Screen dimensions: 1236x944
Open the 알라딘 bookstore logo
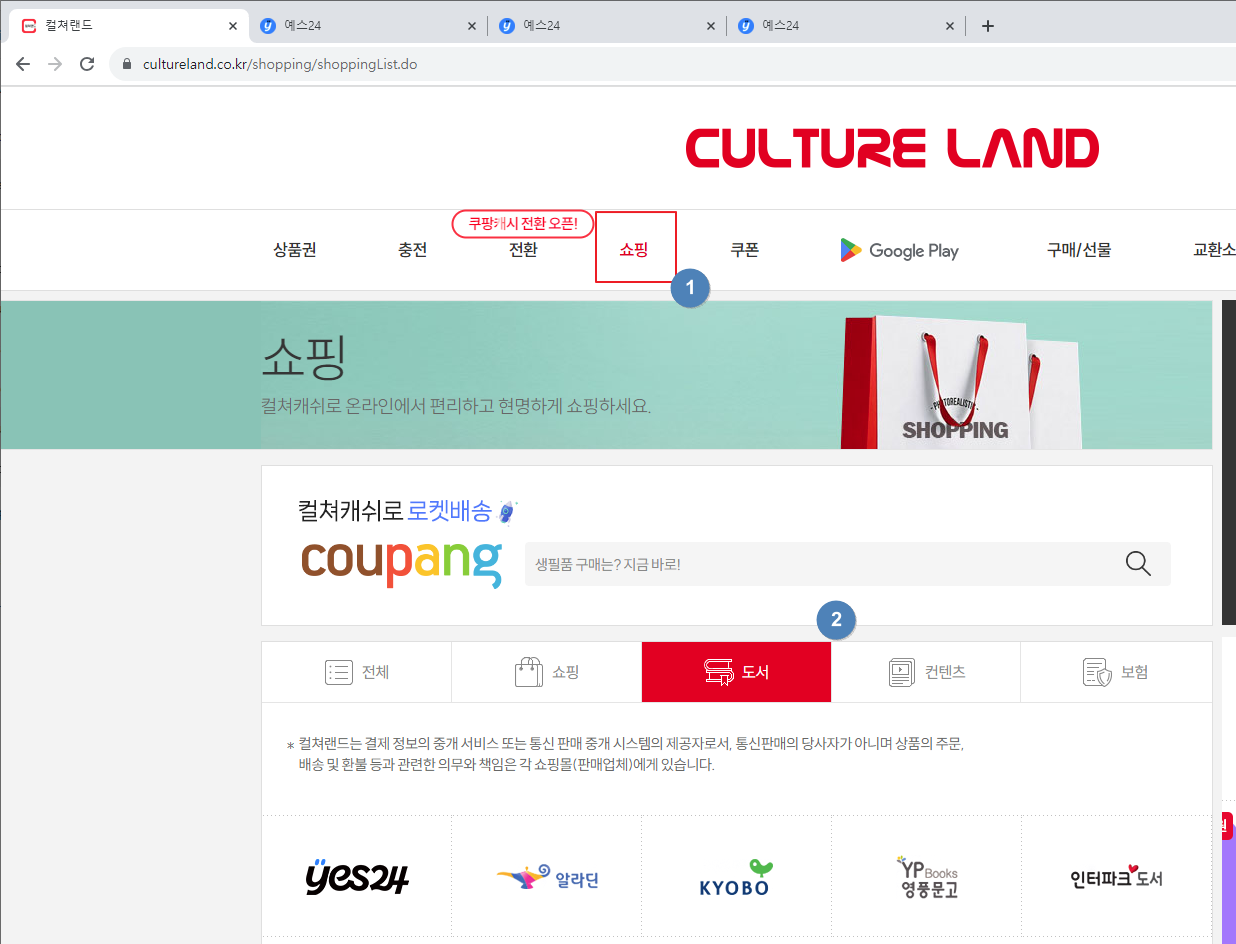coord(547,878)
